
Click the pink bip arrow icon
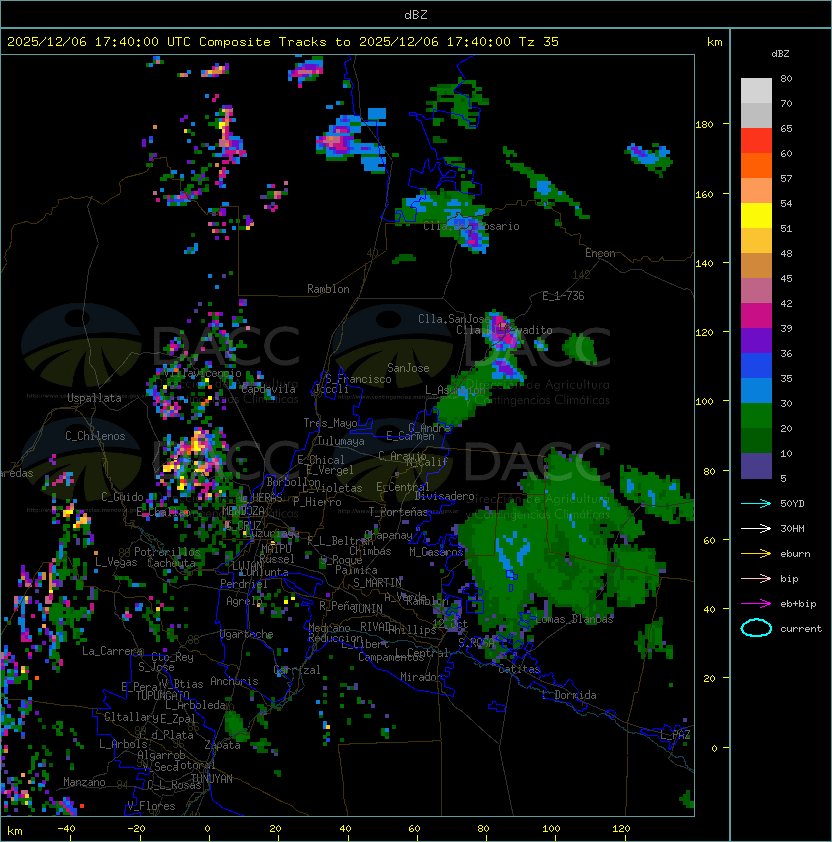[x=756, y=578]
